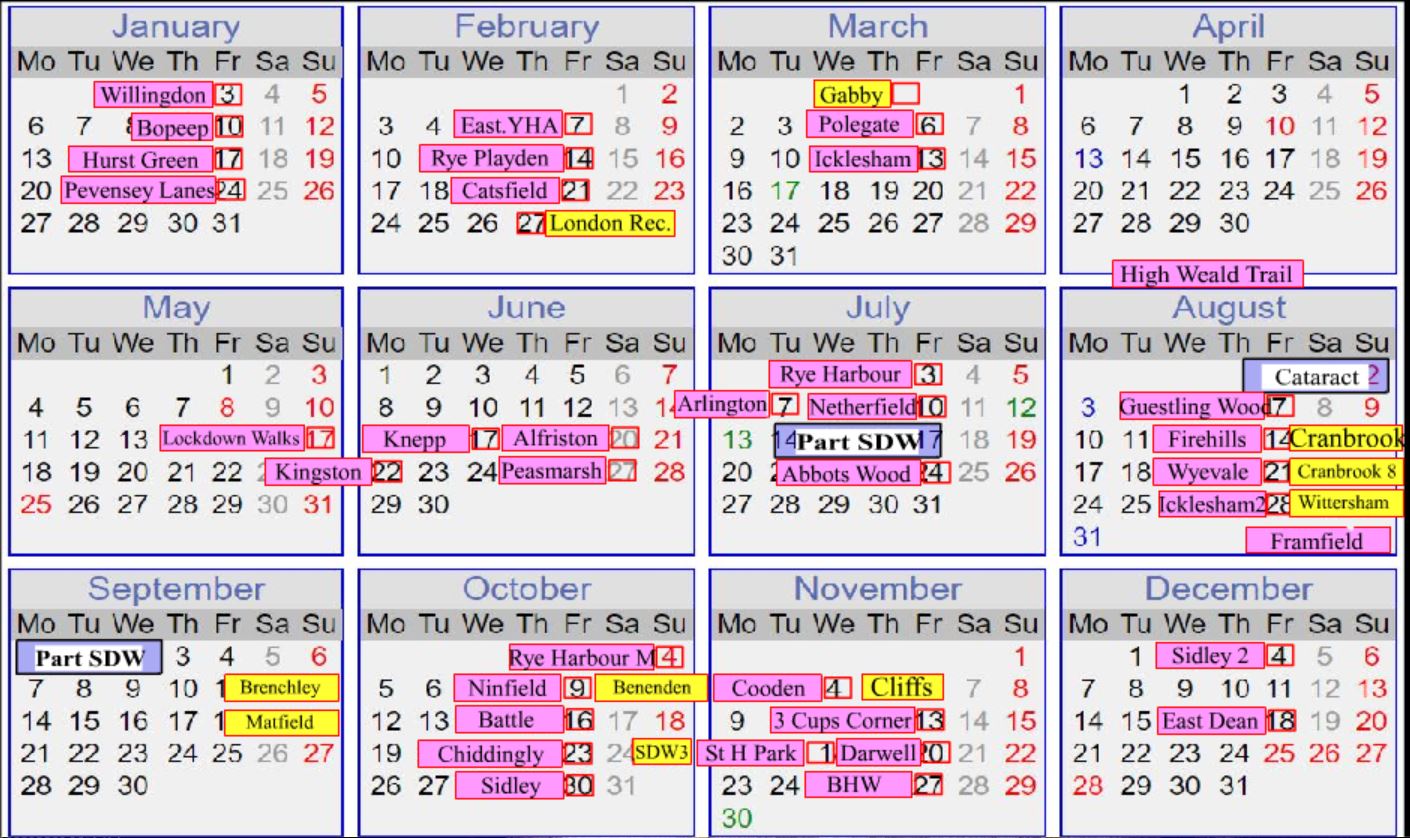Click the Icklesham label in March

coord(863,159)
